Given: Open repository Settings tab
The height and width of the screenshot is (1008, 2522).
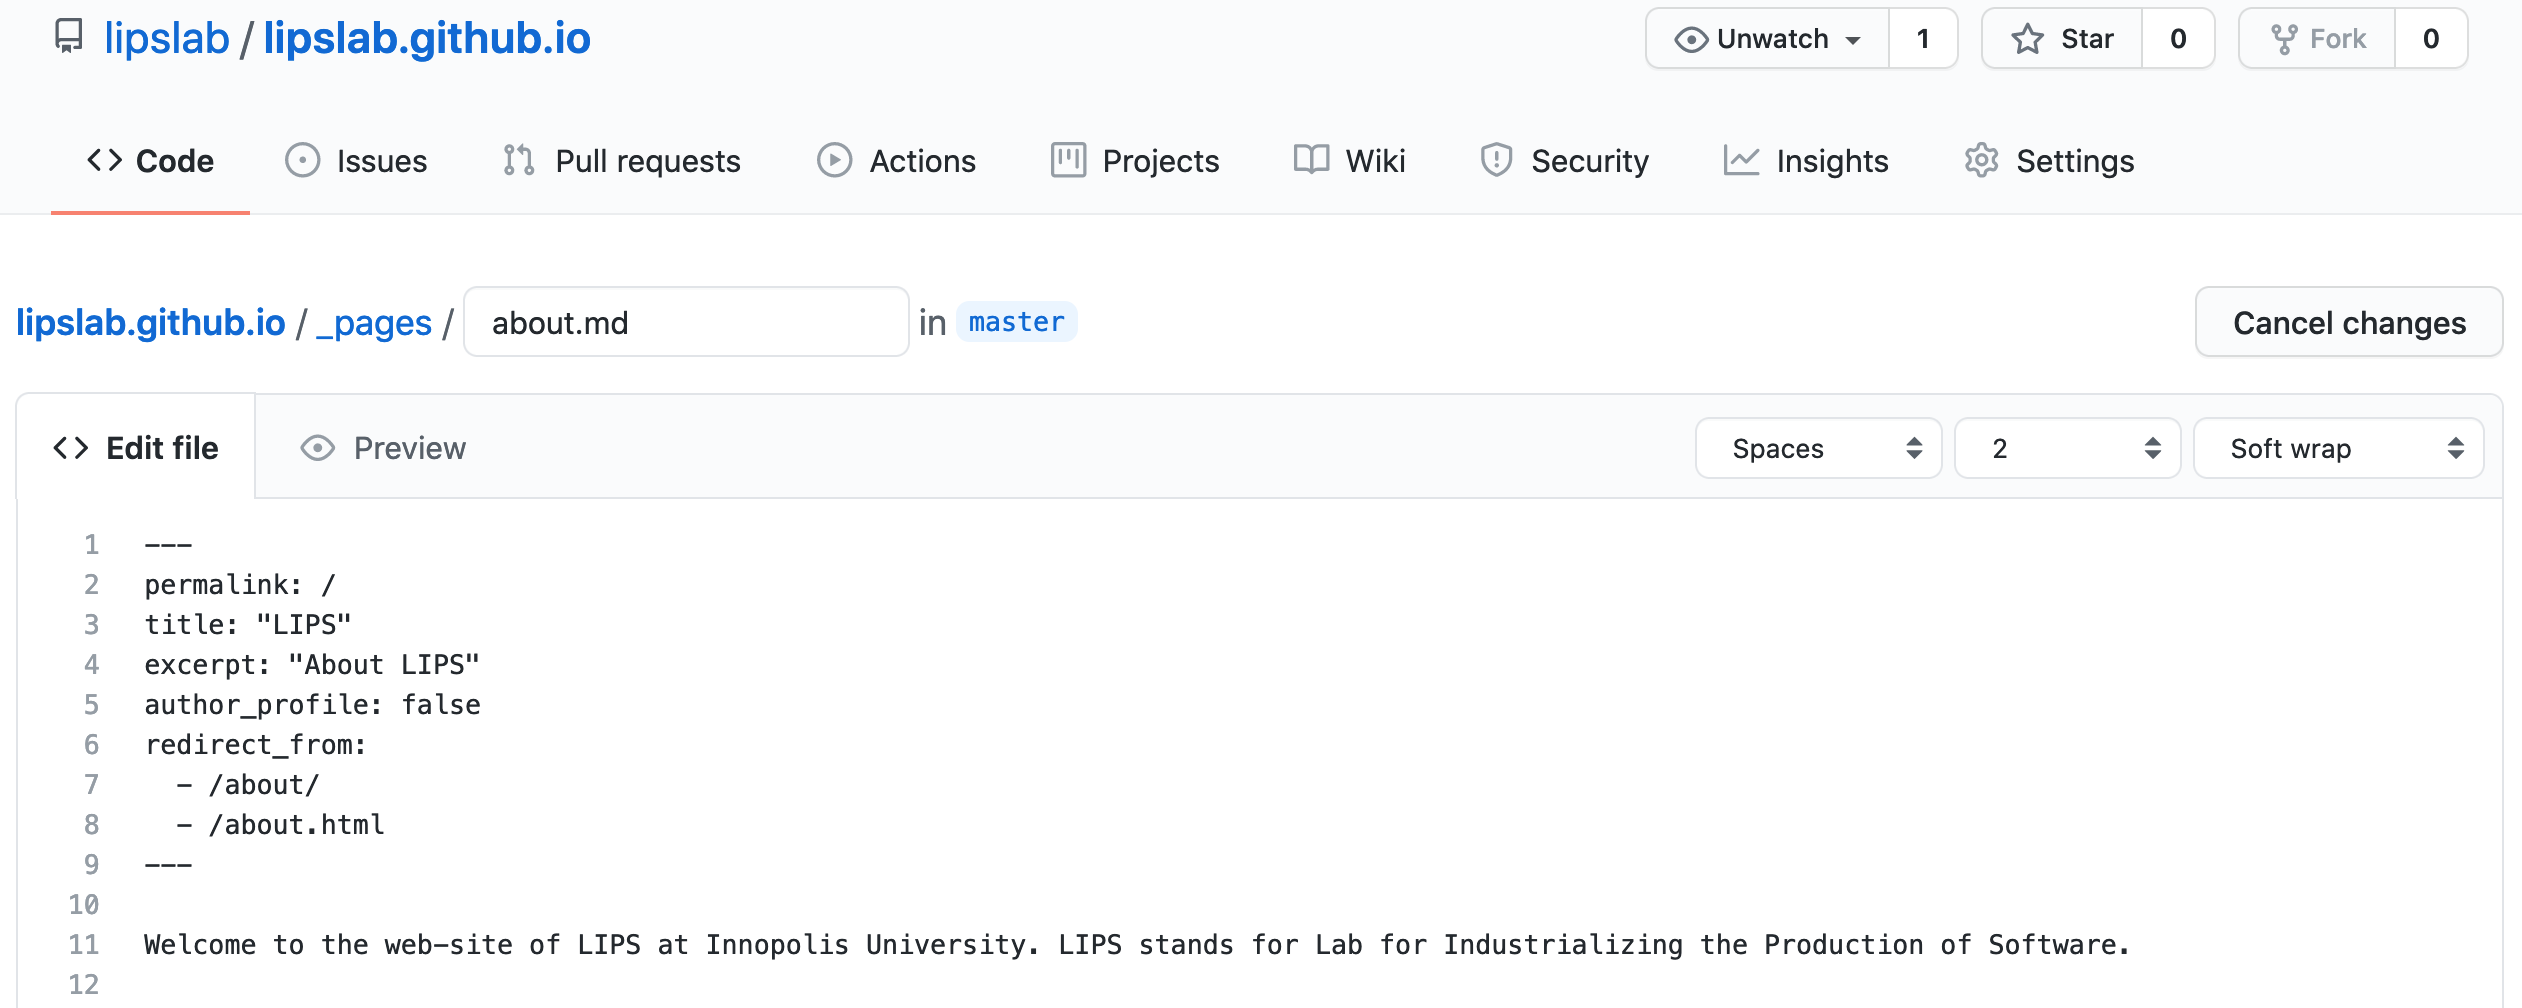Looking at the screenshot, I should coord(2049,161).
